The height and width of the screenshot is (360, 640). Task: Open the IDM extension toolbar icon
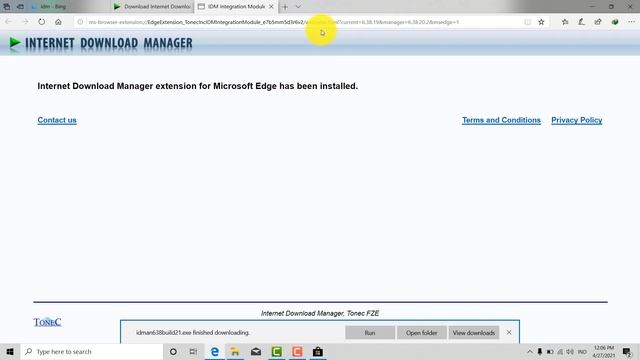point(615,22)
